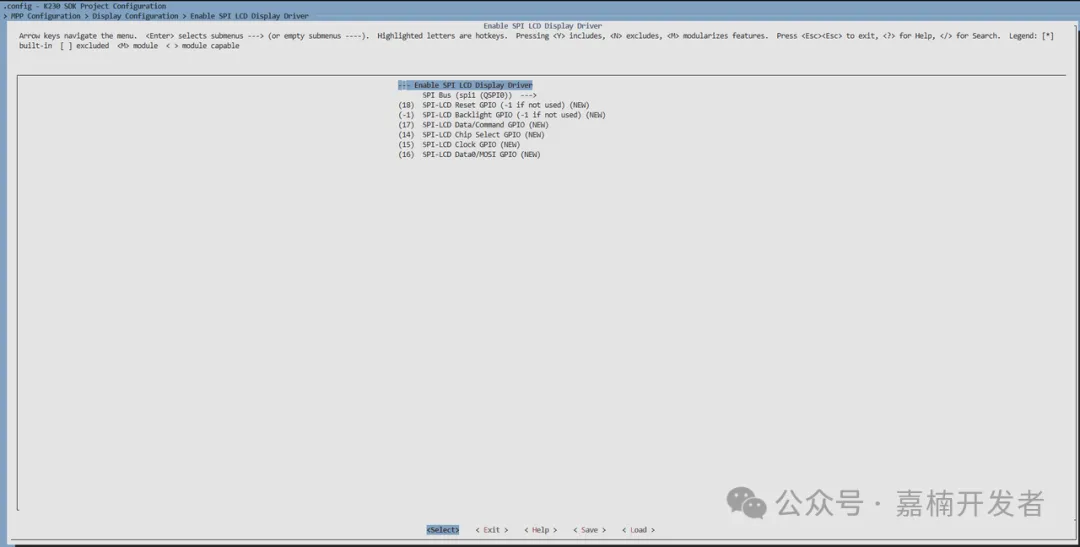
Task: Click the MPP Configuration breadcrumb
Action: point(45,16)
